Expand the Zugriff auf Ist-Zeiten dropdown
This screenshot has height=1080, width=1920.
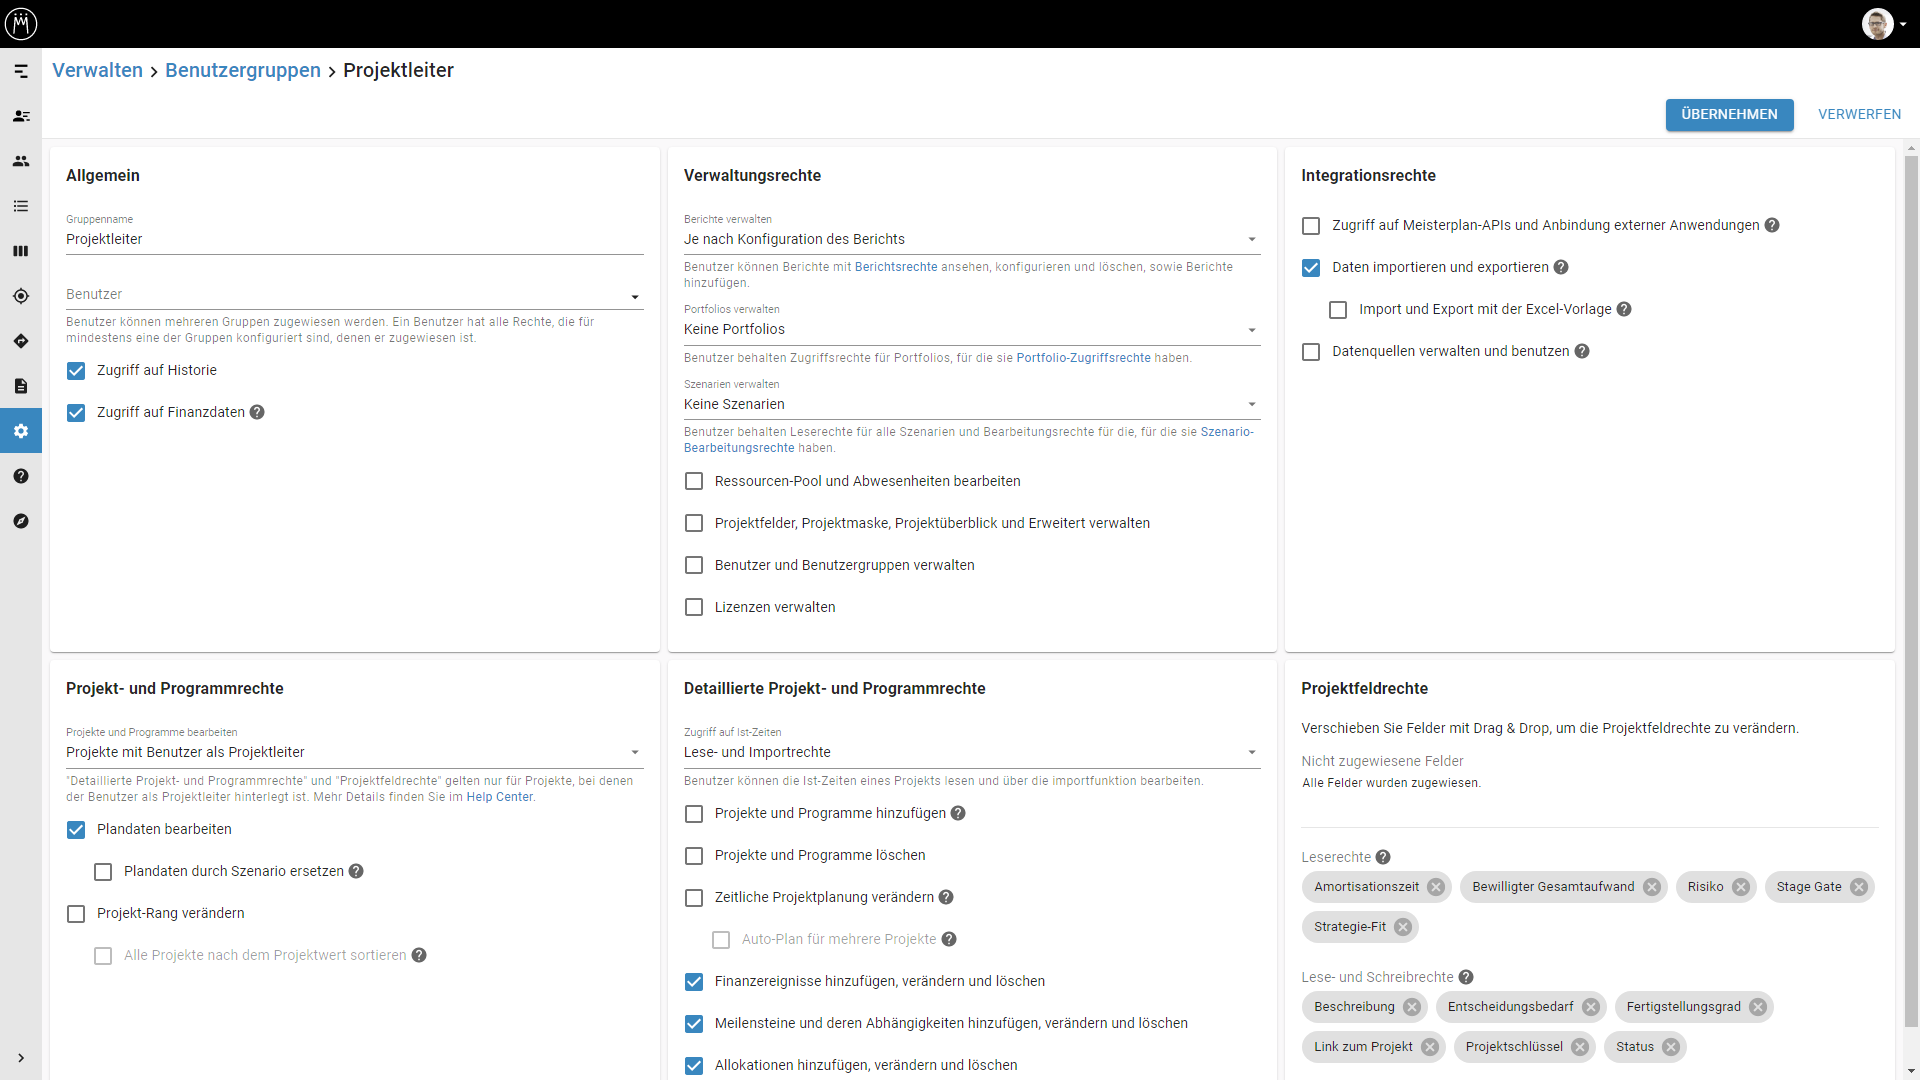(x=971, y=752)
